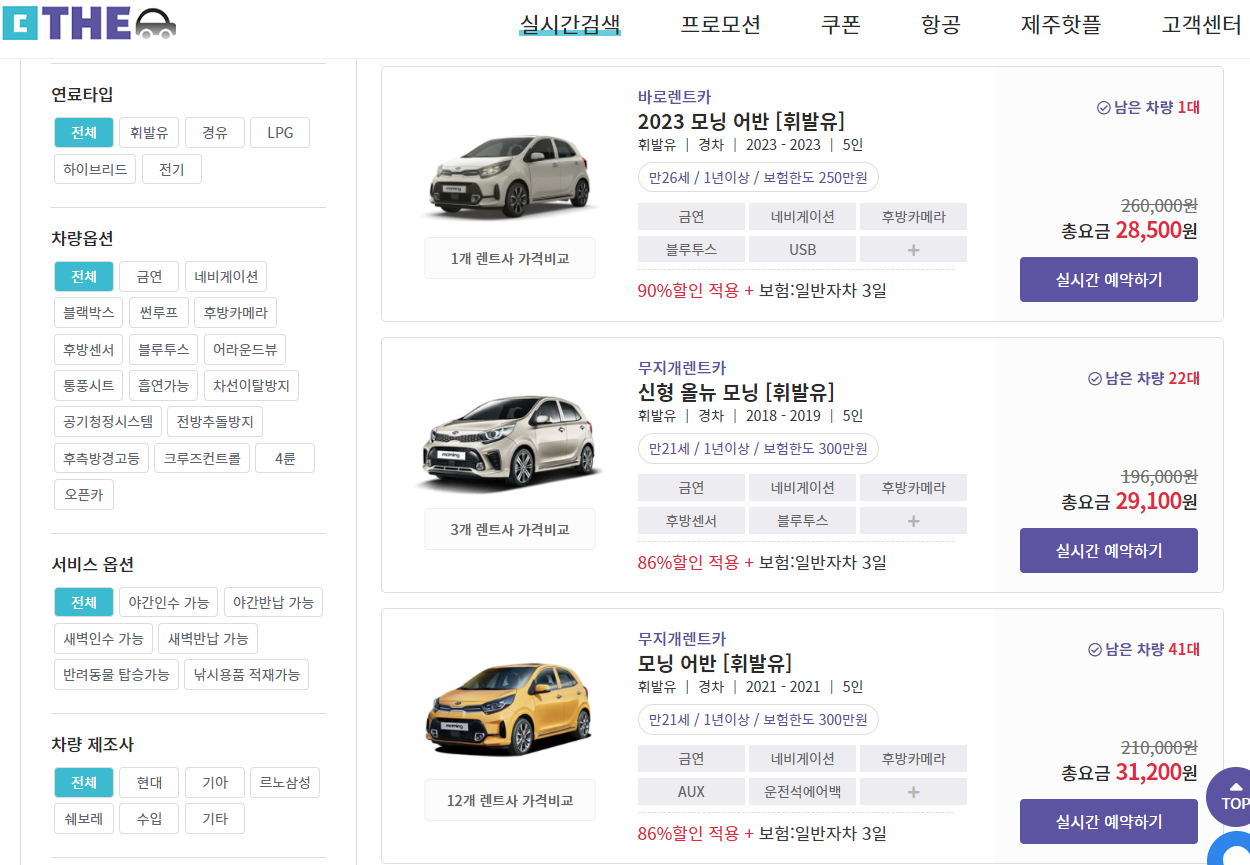1250x865 pixels.
Task: Open the 2023 모닝 어반 [휘발유] title
Action: 741,121
